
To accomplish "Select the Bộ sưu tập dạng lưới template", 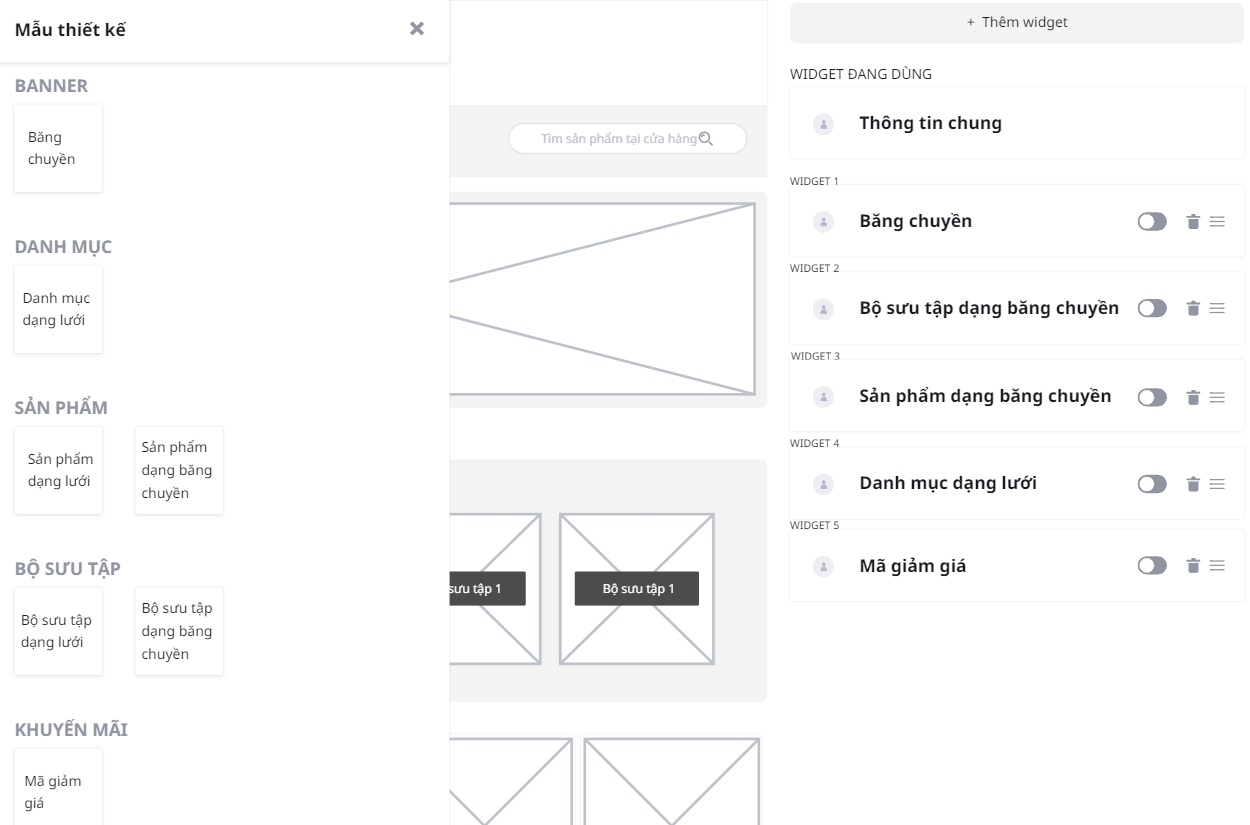I will point(58,631).
